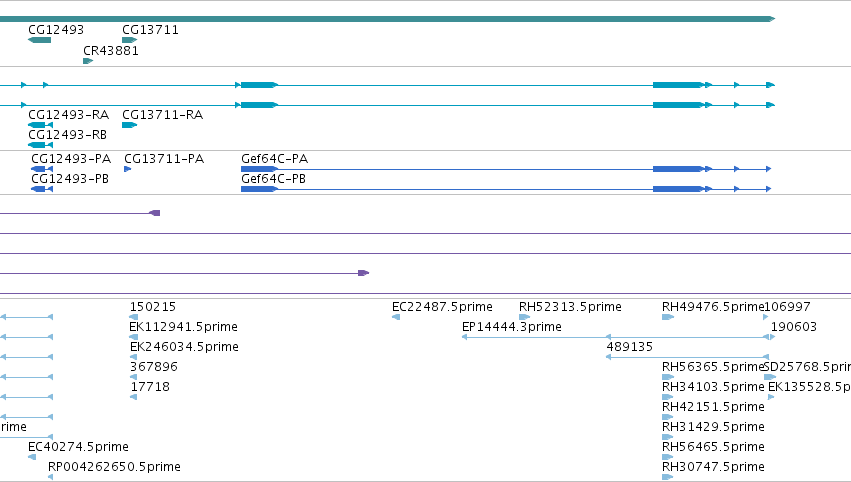Select the CG12493 gene feature
Image resolution: width=851 pixels, height=482 pixels.
40,40
